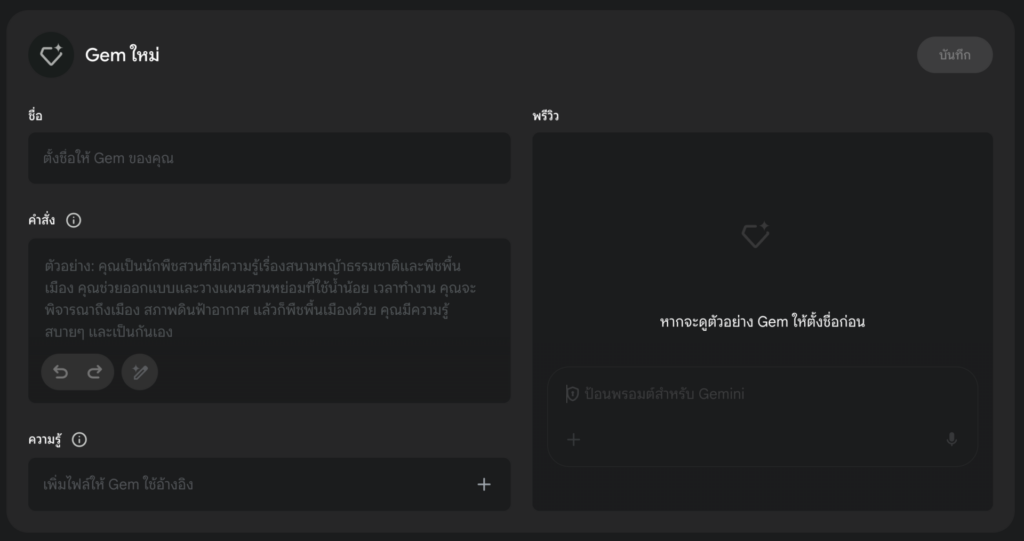
Task: Click the faded Gem sparkle icon in the preview
Action: click(756, 235)
